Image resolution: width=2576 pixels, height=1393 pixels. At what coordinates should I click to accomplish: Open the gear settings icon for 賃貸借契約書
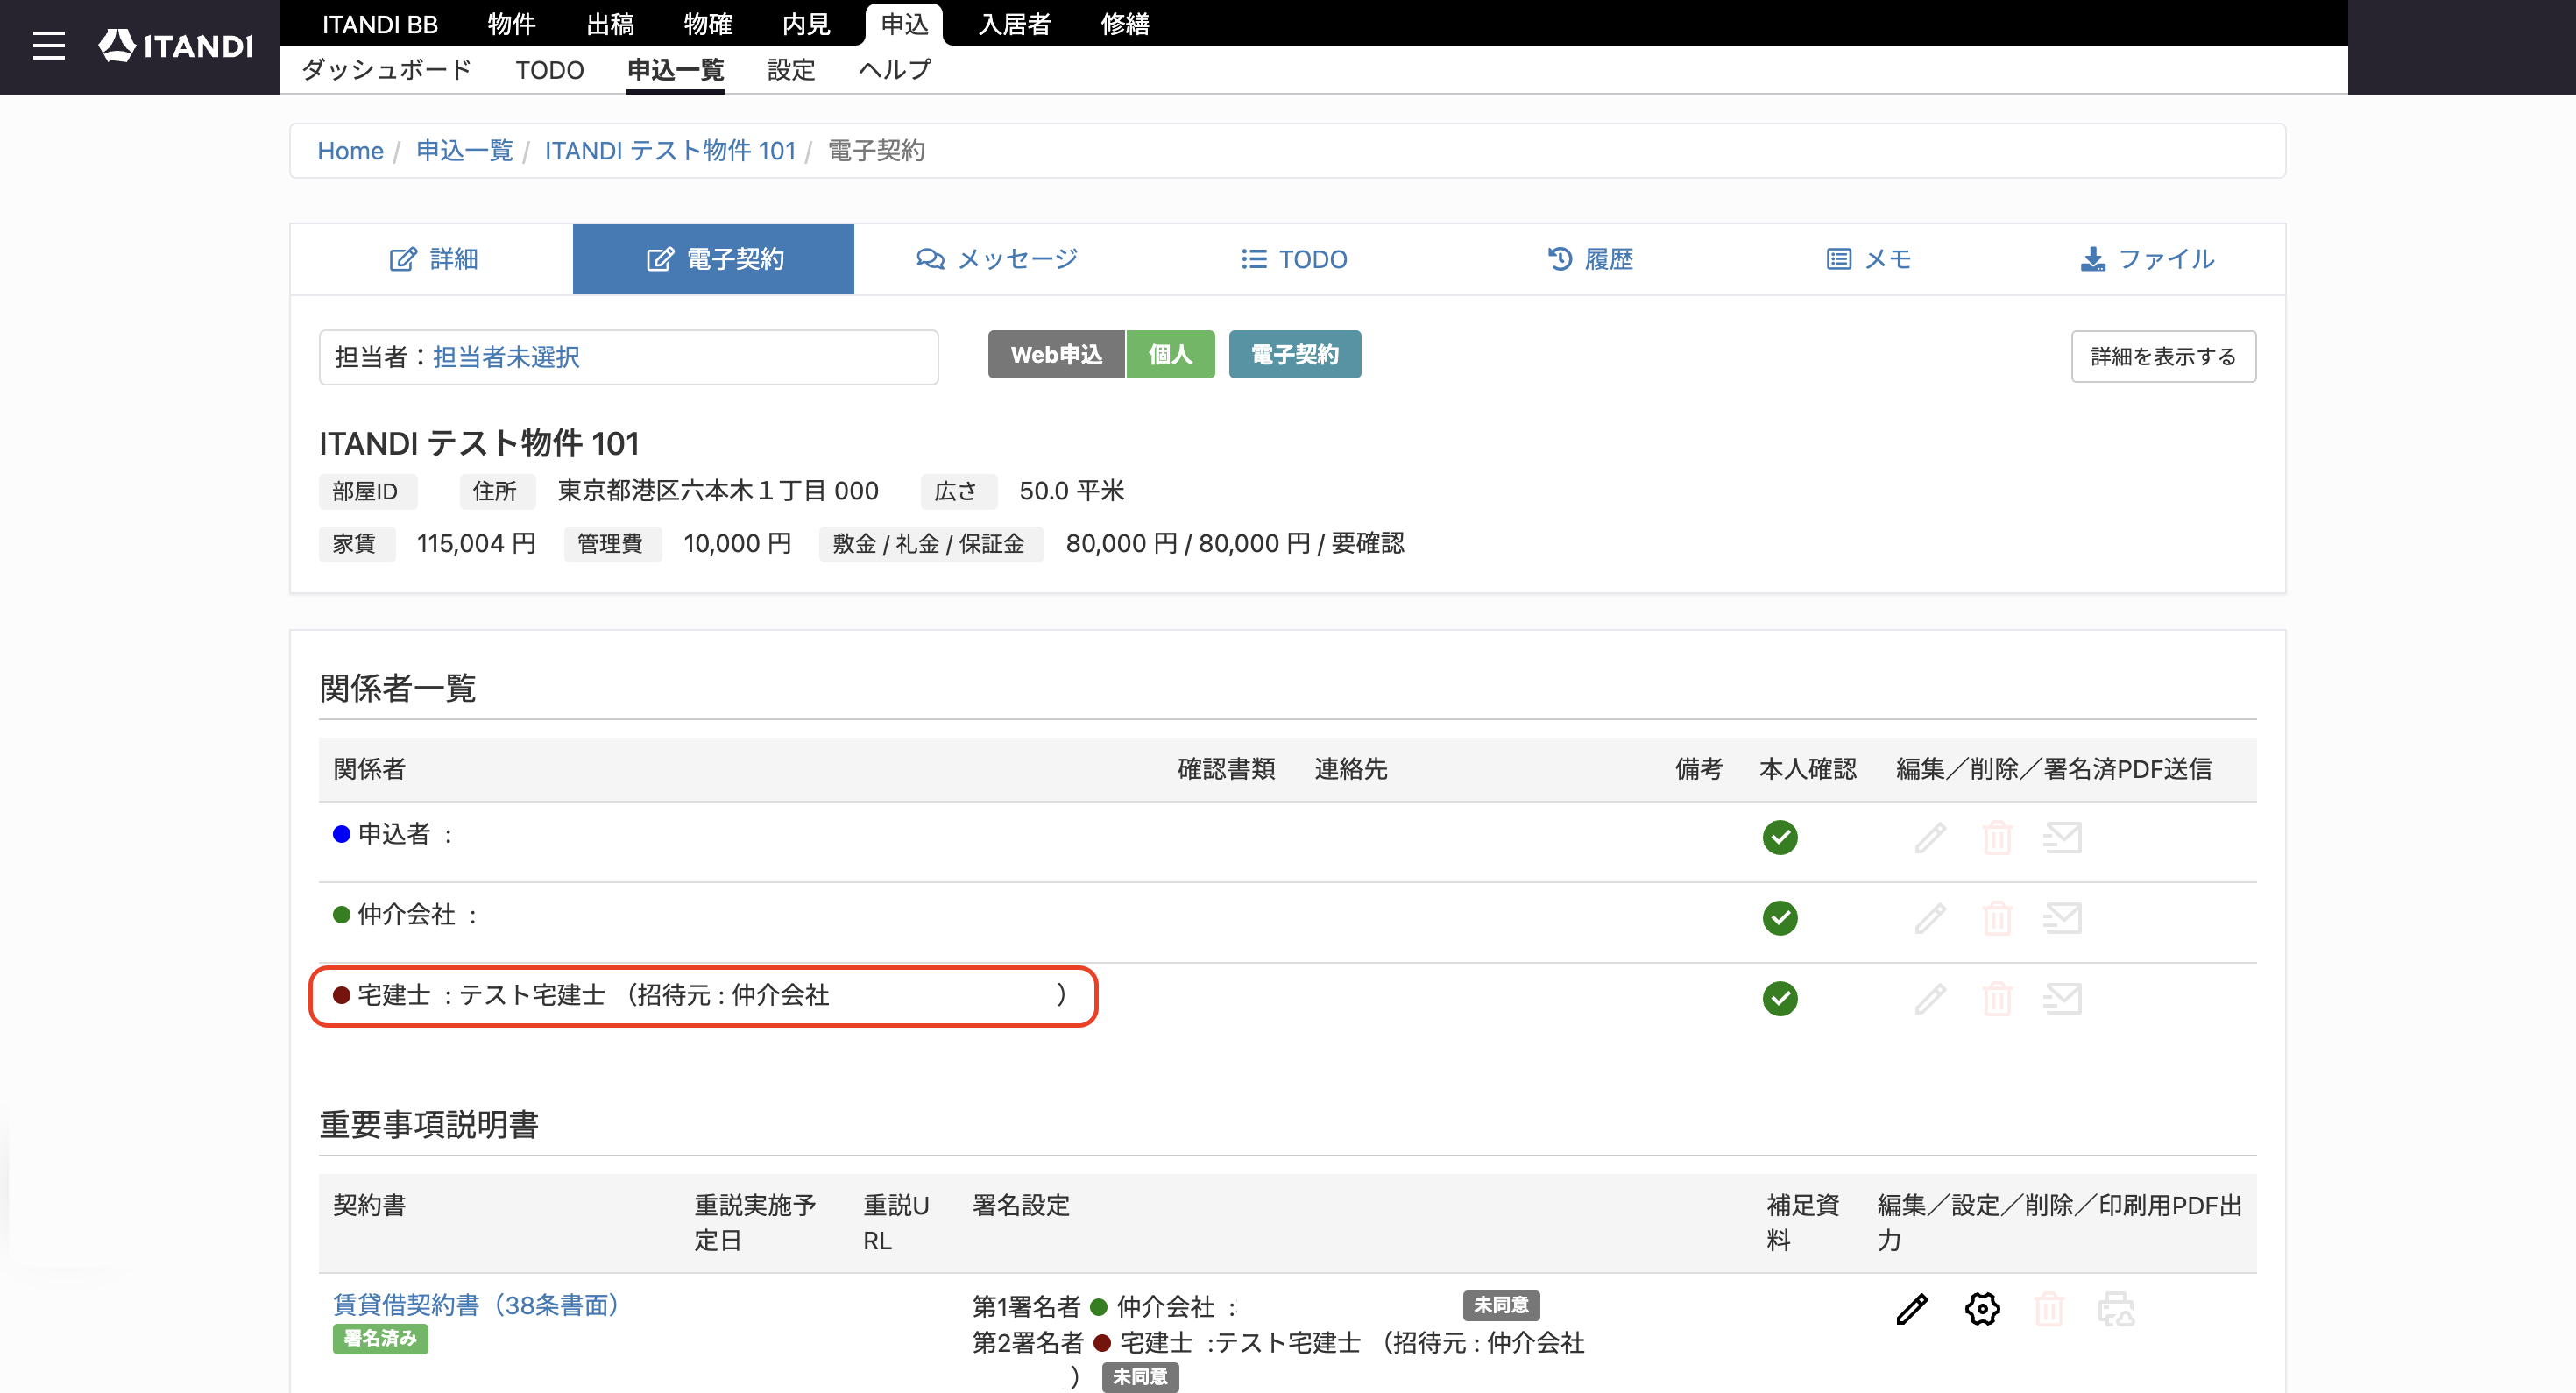point(1982,1308)
